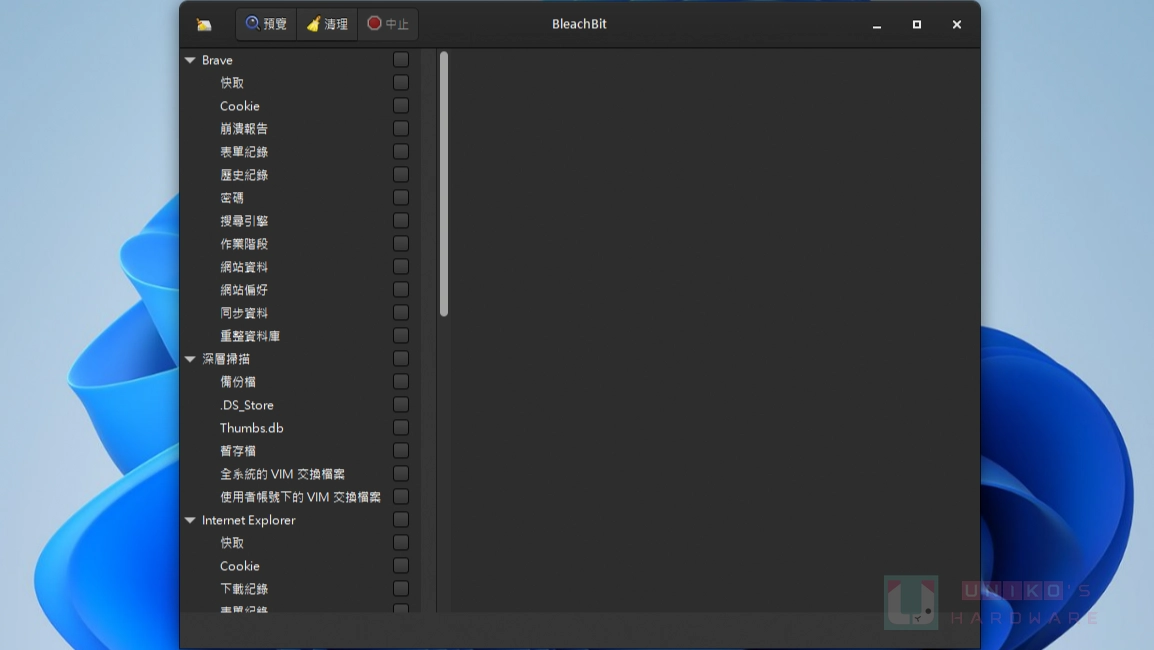Click the 網站偏好 row label
The height and width of the screenshot is (650, 1154).
click(x=244, y=290)
